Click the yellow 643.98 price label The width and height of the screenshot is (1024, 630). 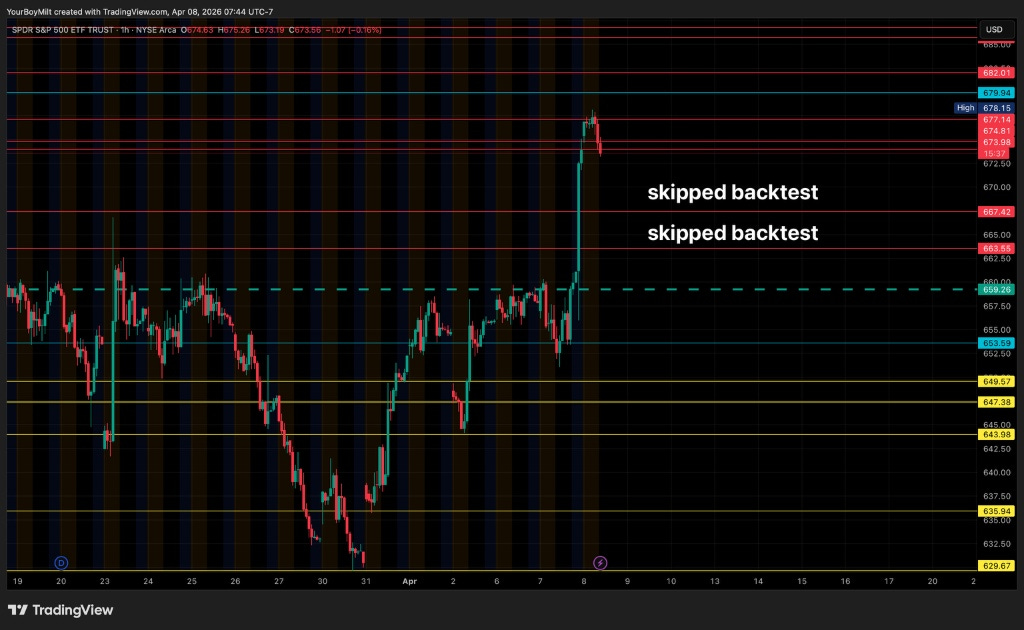click(996, 434)
